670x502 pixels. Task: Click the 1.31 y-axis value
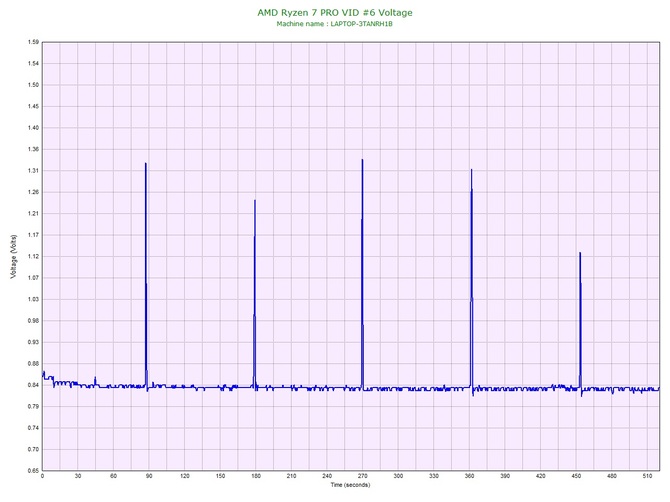[33, 170]
